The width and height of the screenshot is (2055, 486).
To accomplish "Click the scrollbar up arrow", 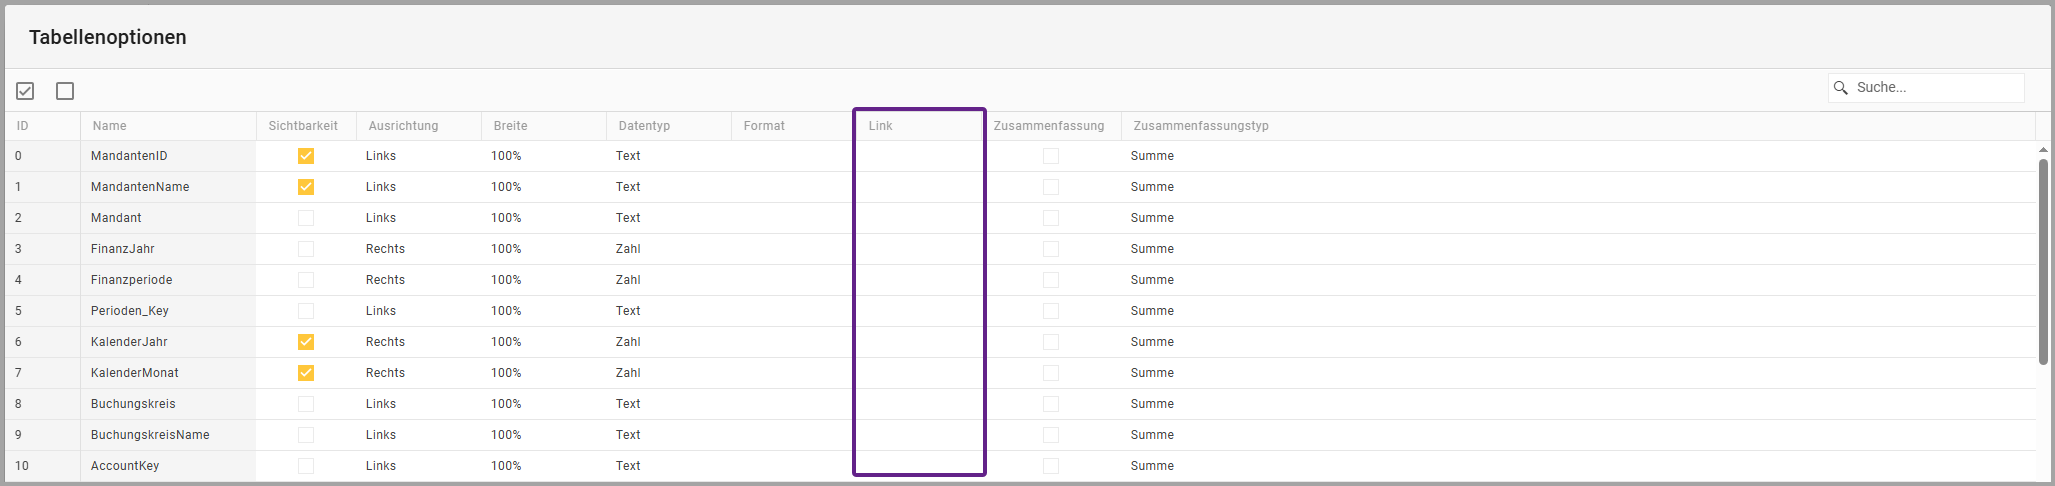I will click(x=2043, y=150).
